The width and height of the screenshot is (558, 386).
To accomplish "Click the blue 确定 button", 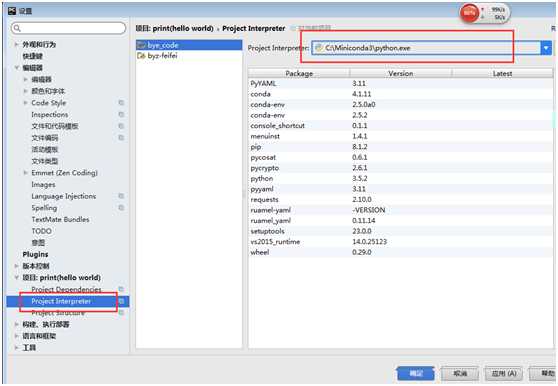I will [416, 374].
